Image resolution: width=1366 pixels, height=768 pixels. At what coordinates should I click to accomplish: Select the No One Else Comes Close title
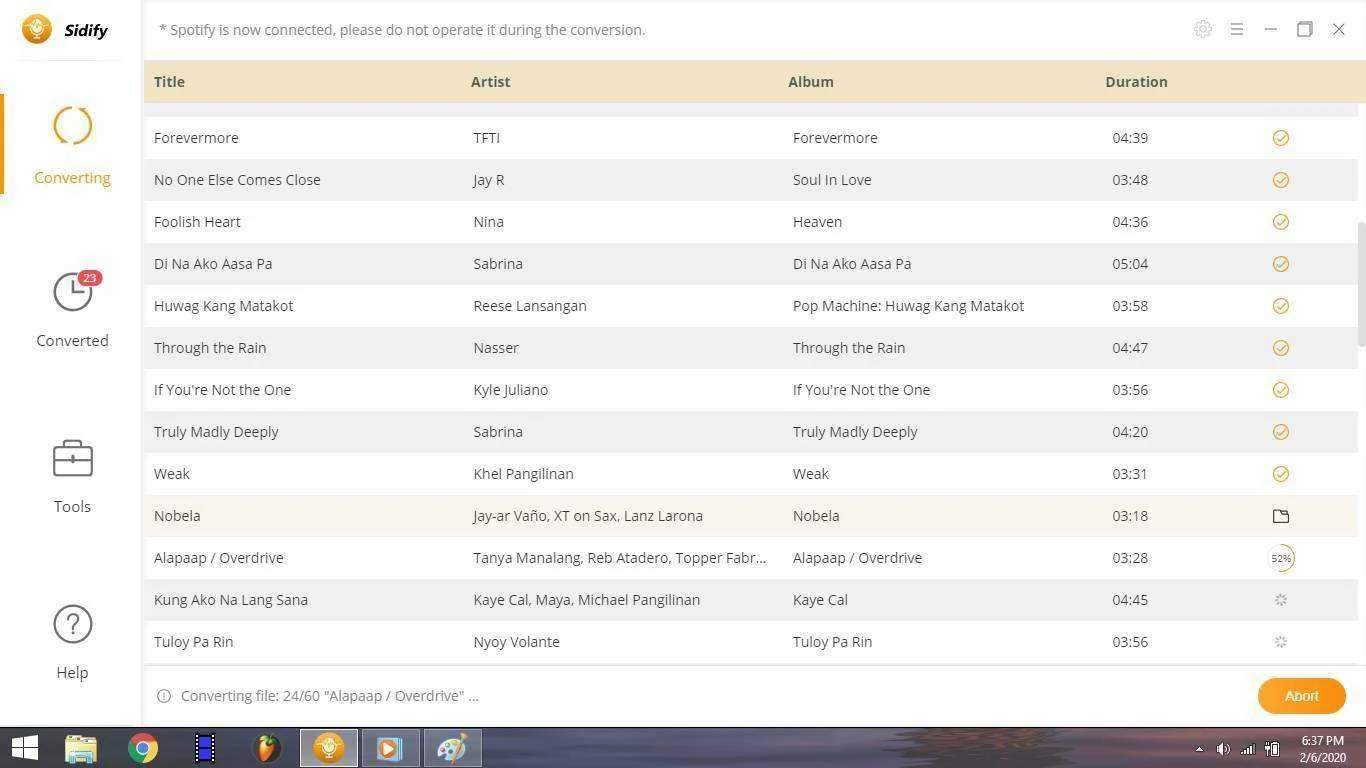[x=237, y=180]
